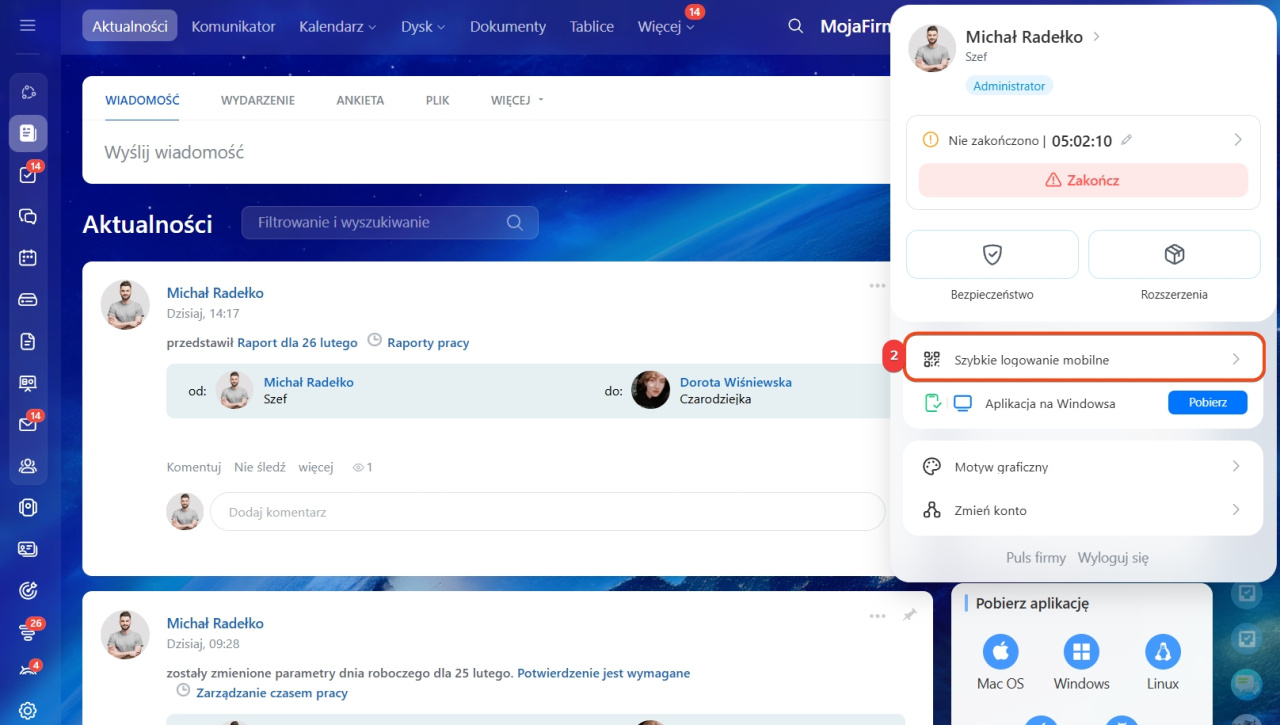Open the three-dot menu on the 14:17 post

click(x=877, y=286)
